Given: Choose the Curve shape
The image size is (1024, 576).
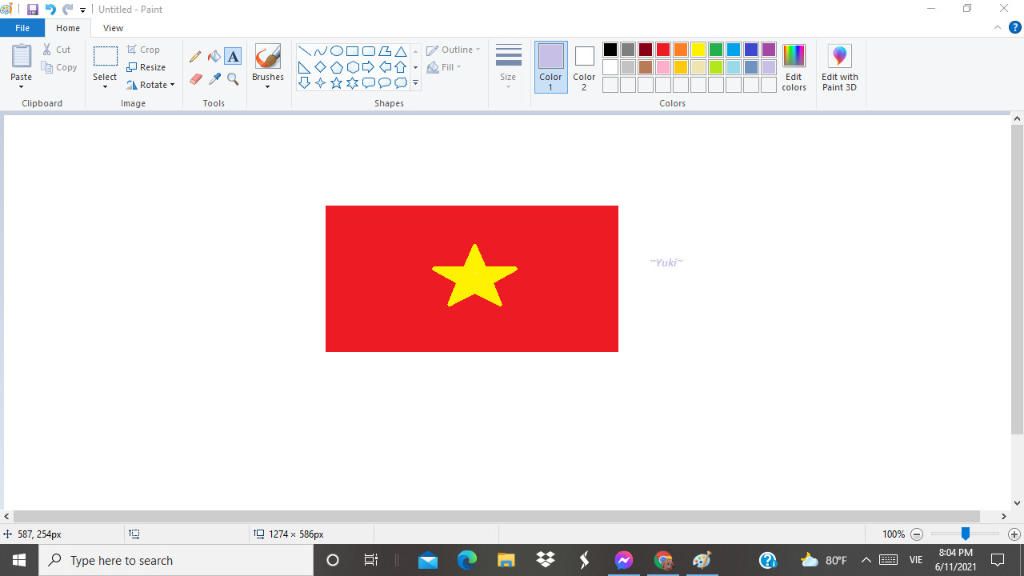Looking at the screenshot, I should (320, 51).
